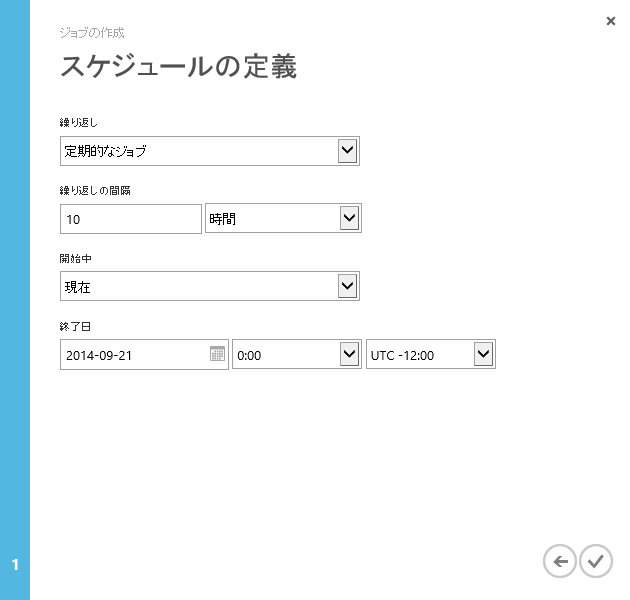Click the 繰り返し field label
The height and width of the screenshot is (600, 630).
coord(79,122)
